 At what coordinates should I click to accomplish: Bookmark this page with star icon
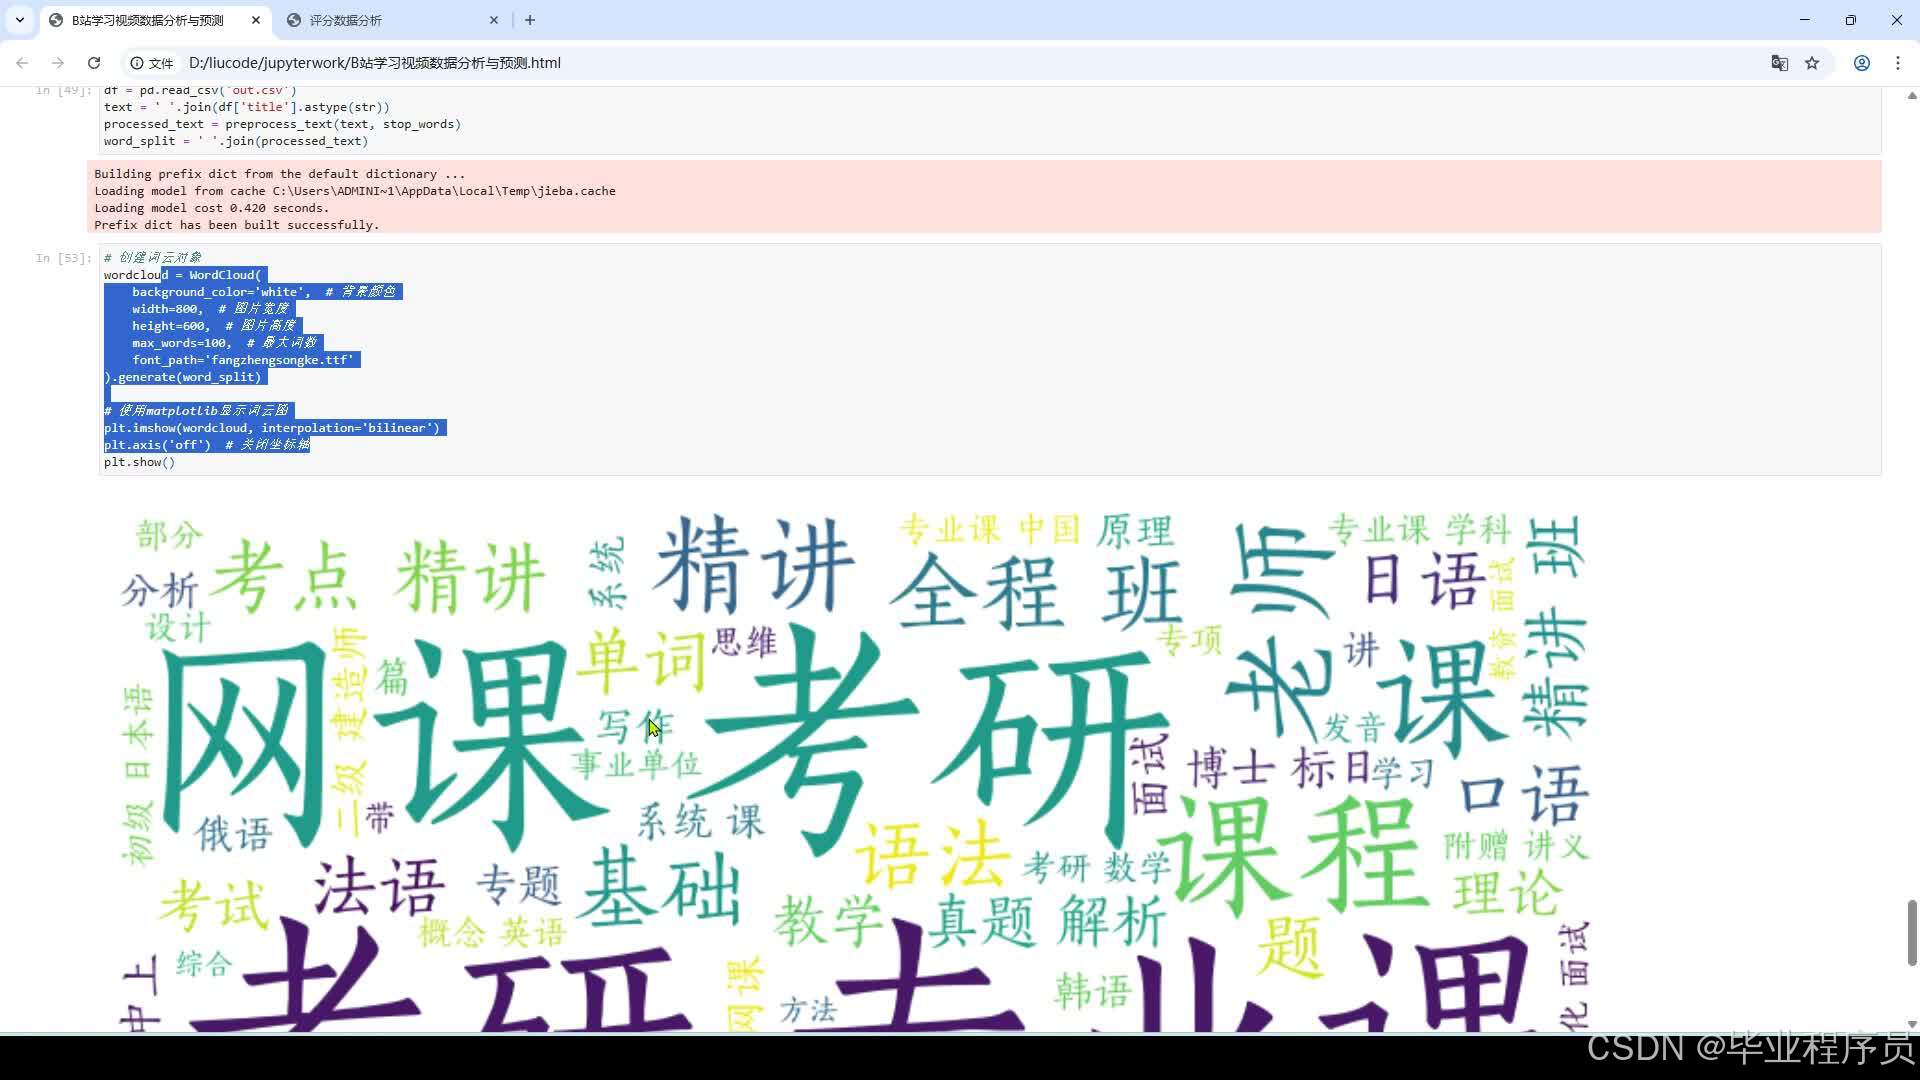point(1812,63)
